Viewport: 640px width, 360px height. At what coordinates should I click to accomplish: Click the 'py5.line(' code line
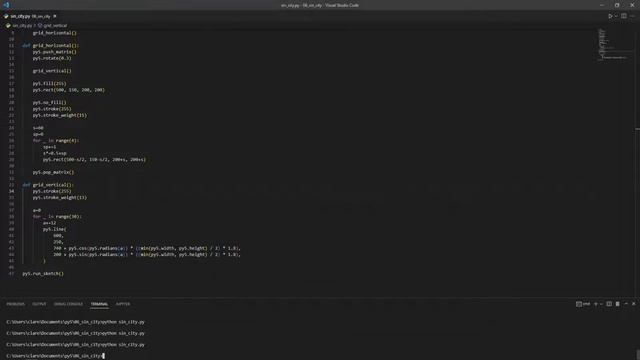point(54,229)
